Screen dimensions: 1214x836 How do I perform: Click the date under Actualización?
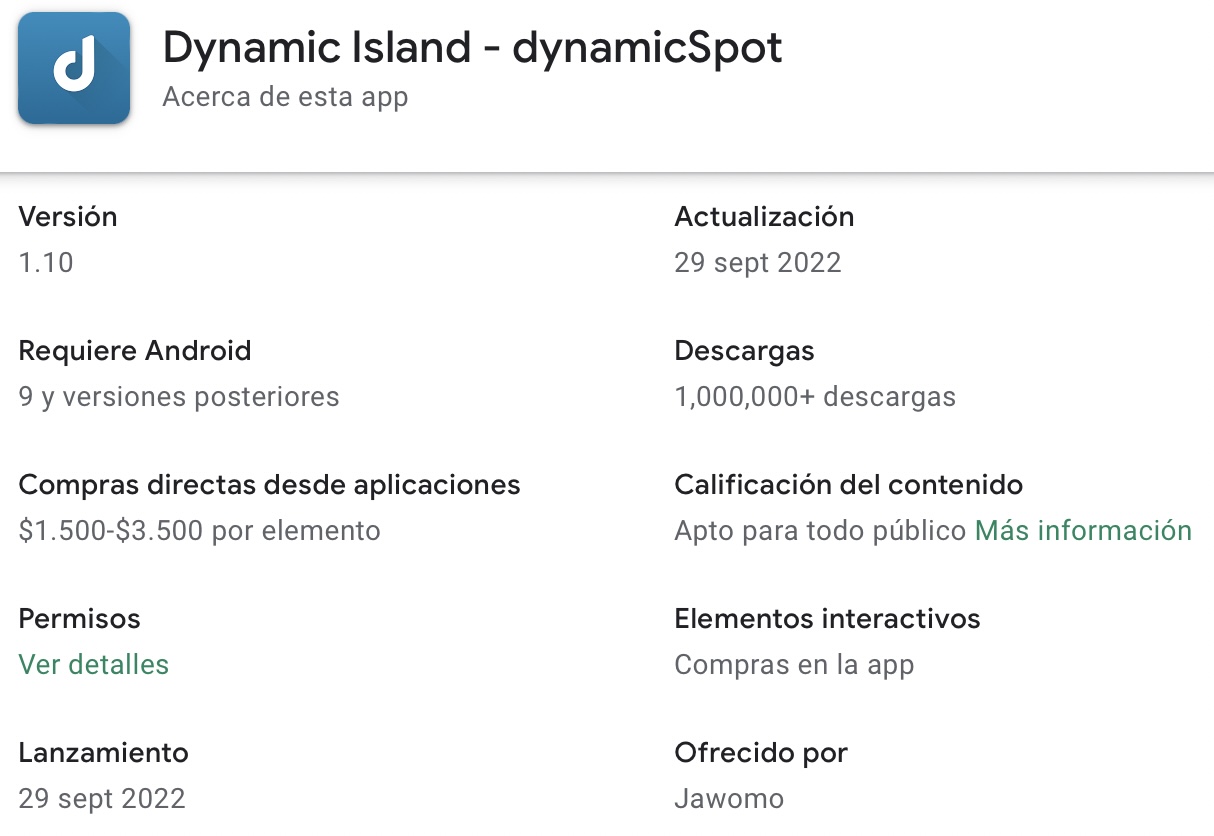[758, 263]
